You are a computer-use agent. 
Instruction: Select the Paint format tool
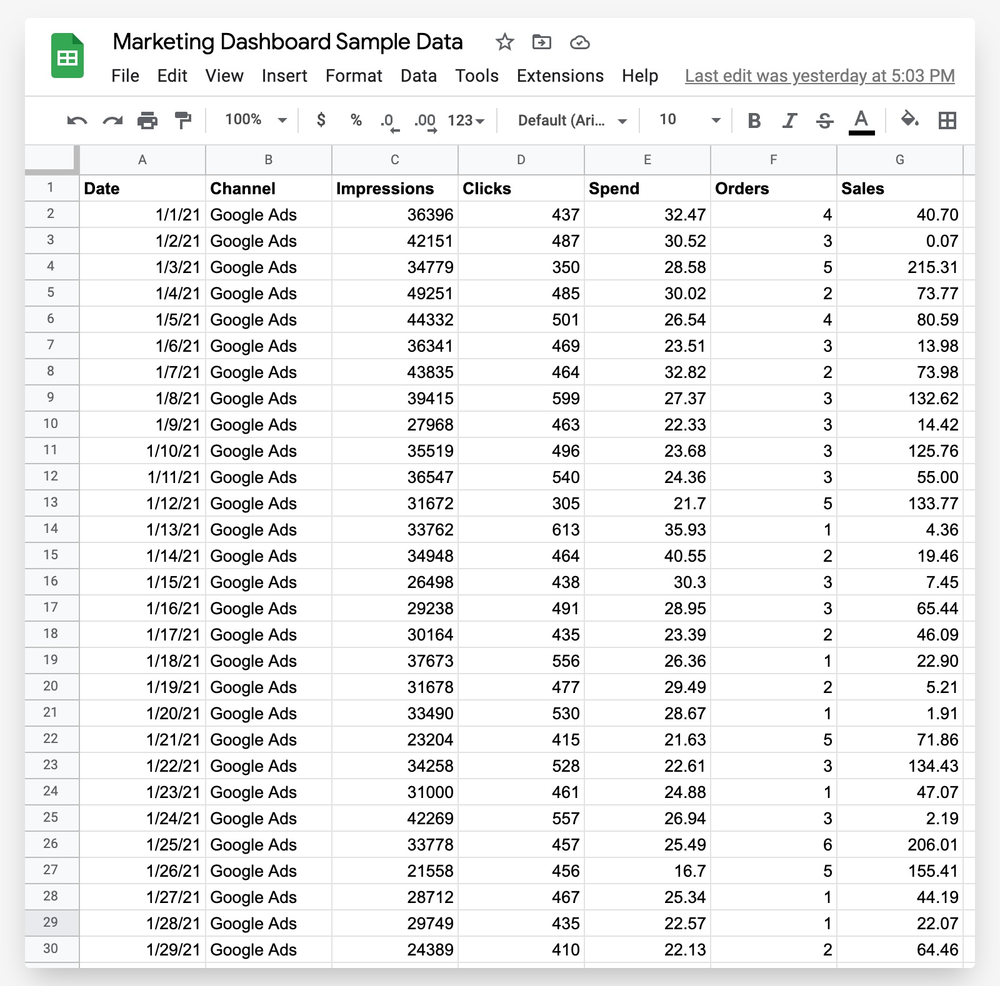[183, 119]
